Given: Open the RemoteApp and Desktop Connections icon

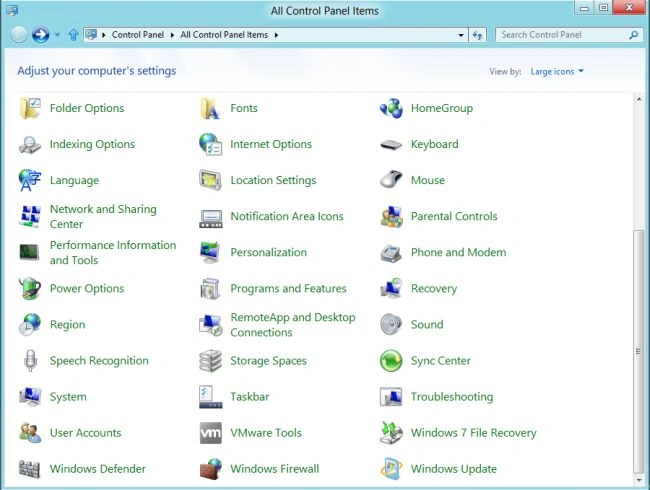Looking at the screenshot, I should pos(210,325).
